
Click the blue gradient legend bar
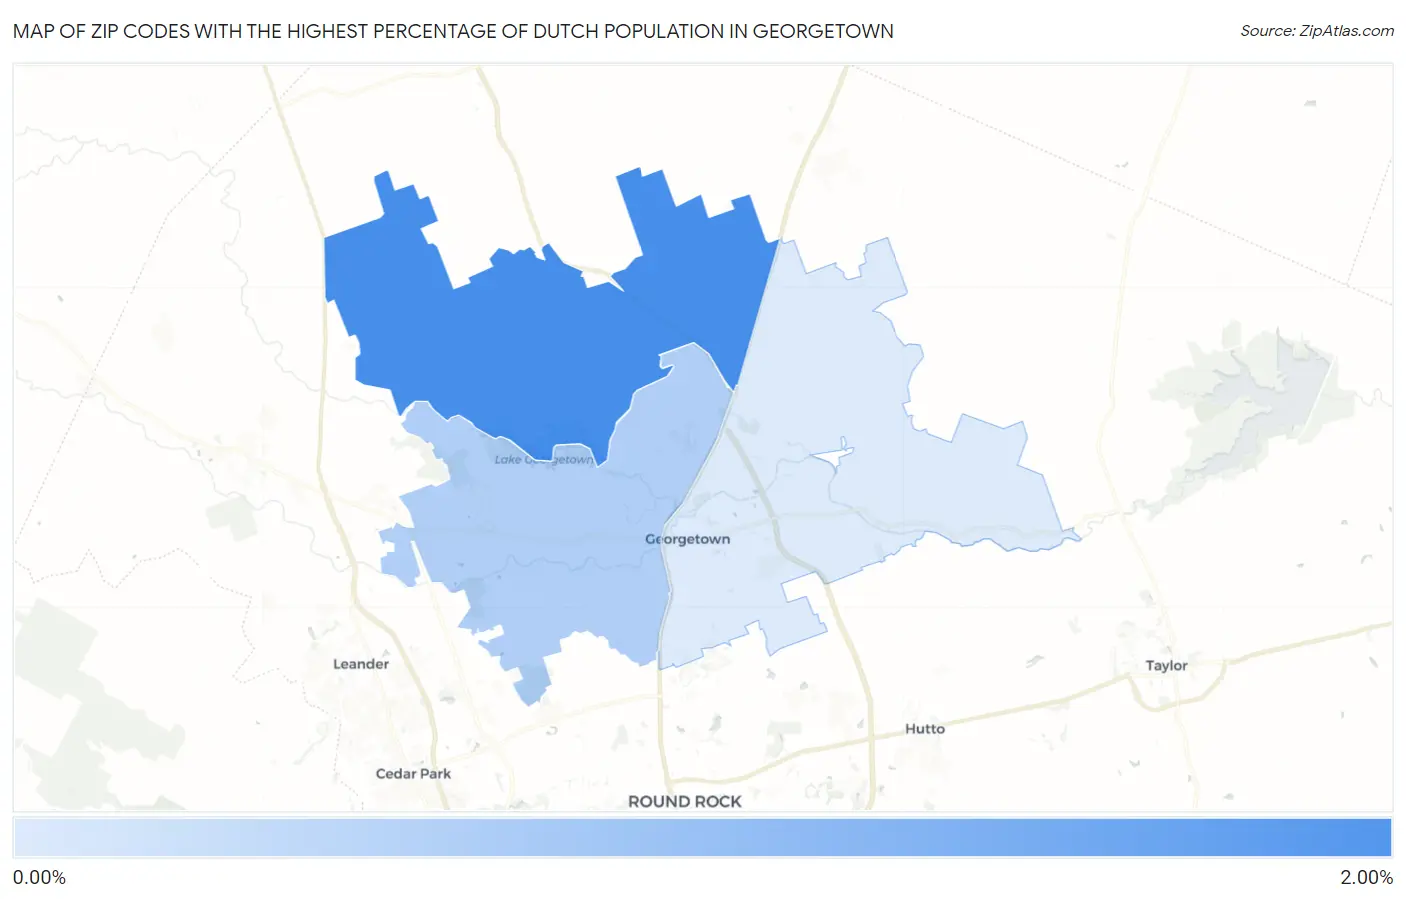[x=702, y=837]
